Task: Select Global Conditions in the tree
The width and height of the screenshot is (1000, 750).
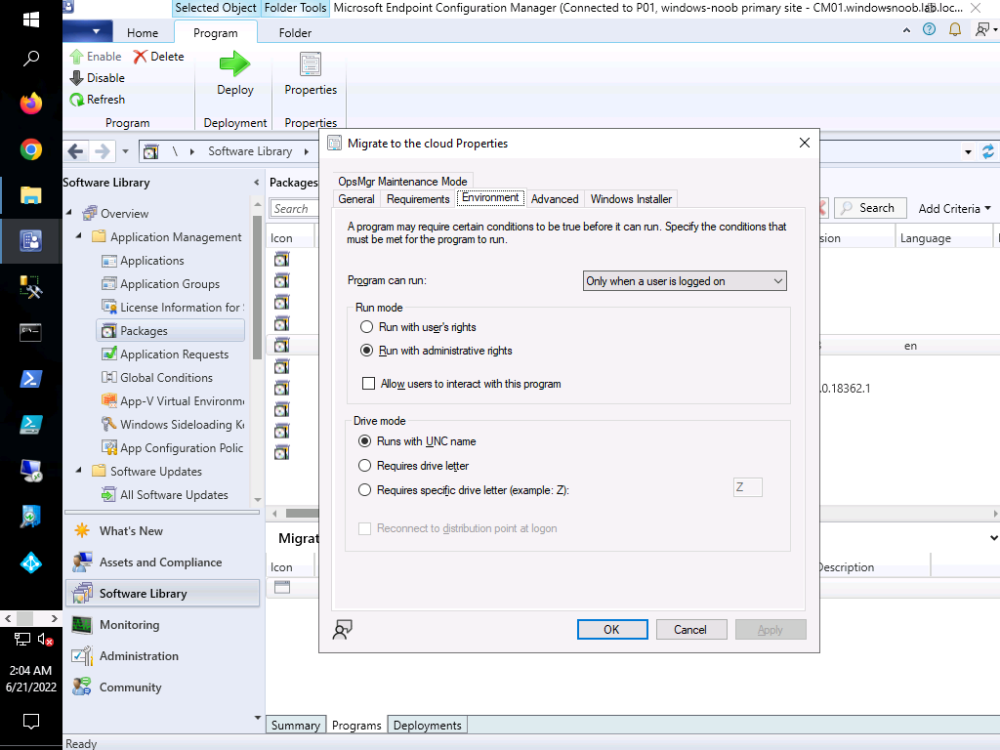Action: point(166,378)
